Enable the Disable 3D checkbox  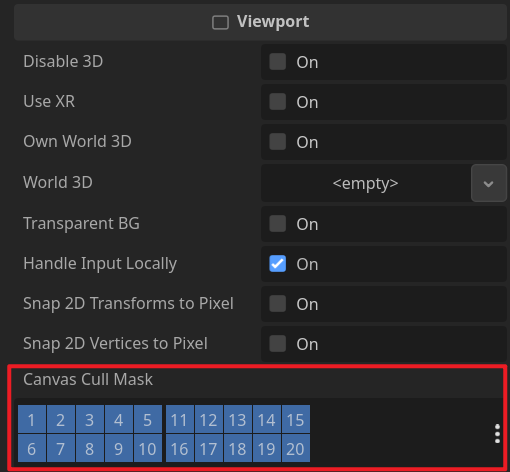(277, 62)
